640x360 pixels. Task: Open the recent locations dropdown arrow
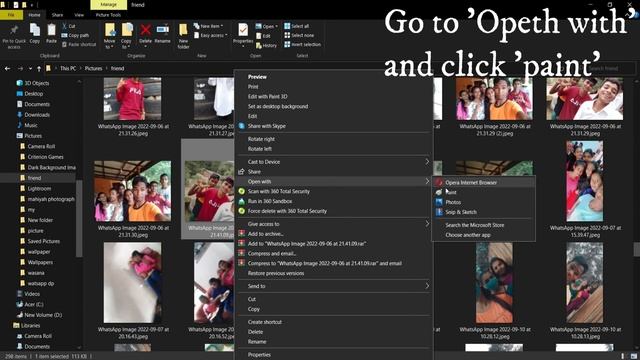[x=30, y=69]
